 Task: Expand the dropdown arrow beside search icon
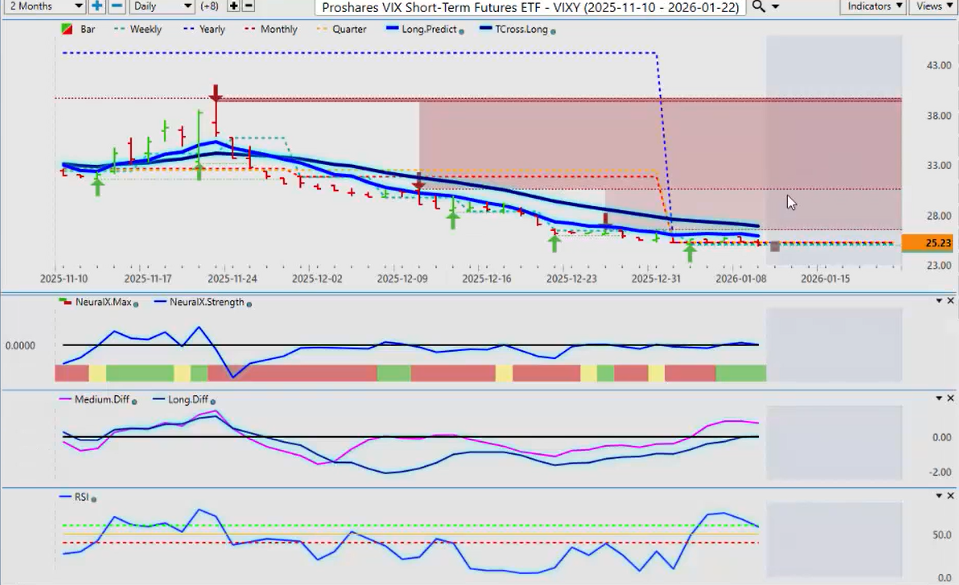[775, 6]
